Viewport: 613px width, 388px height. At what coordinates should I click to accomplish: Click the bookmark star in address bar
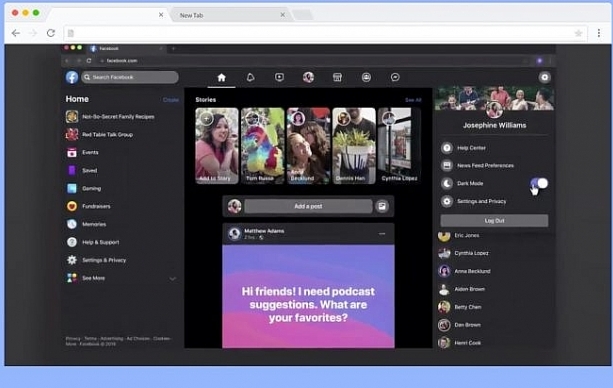[579, 33]
